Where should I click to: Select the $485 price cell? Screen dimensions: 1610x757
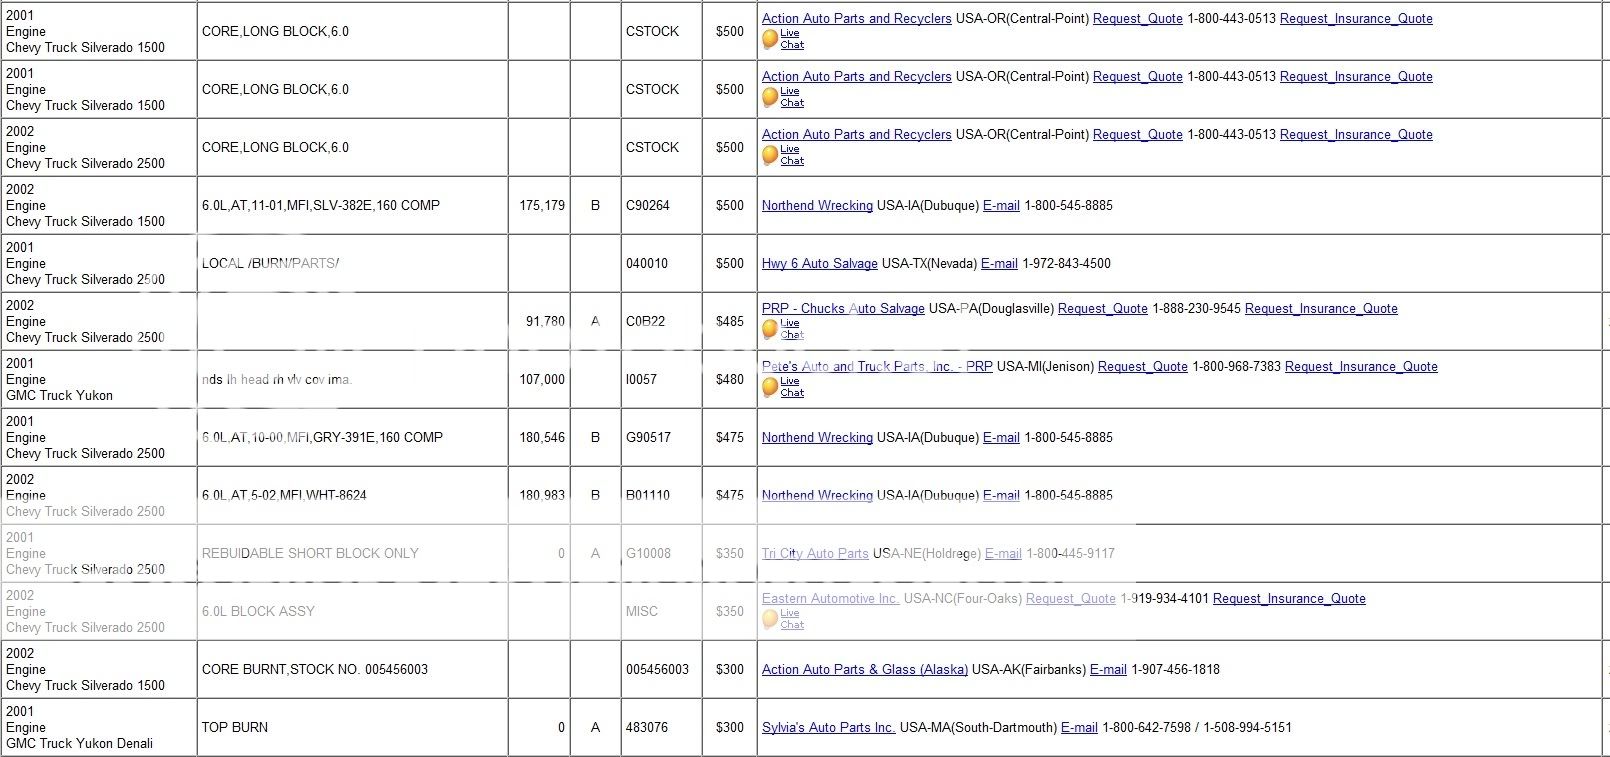730,321
